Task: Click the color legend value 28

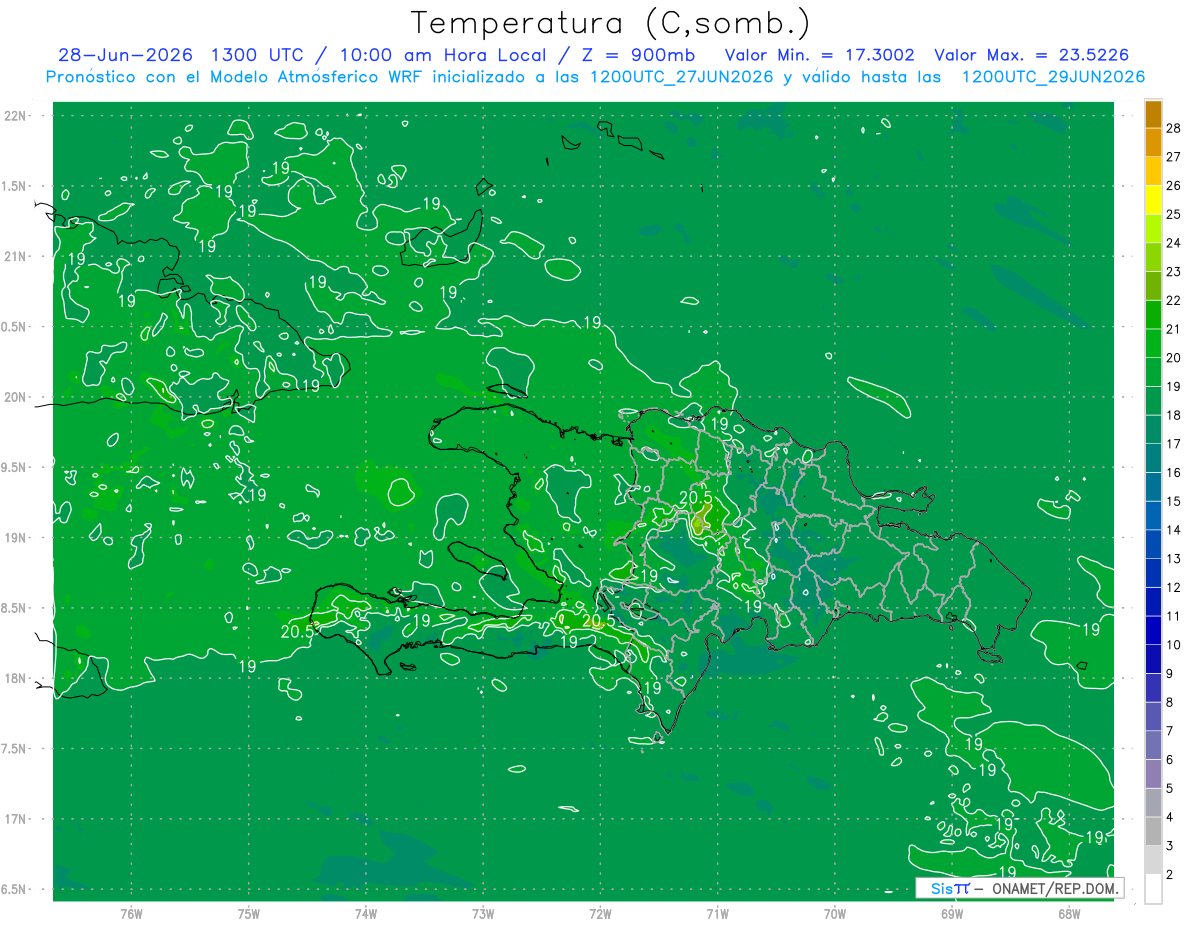Action: 1173,128
